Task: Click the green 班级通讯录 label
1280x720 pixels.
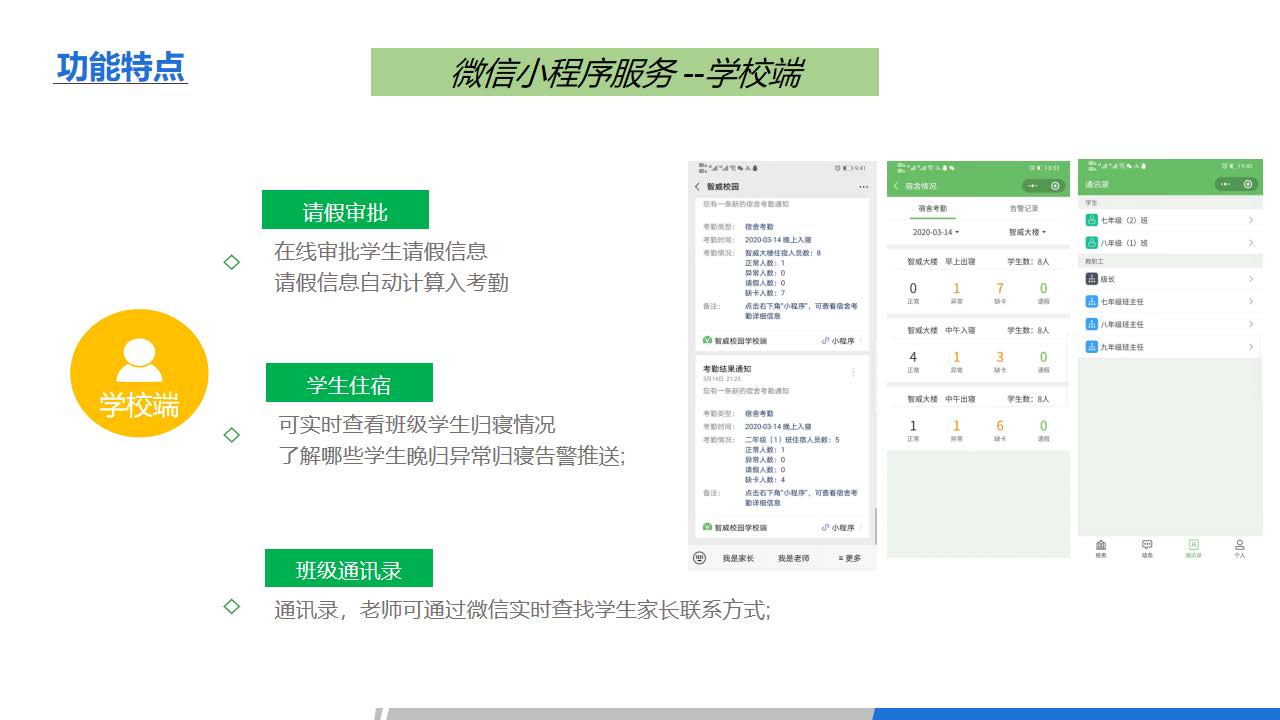Action: (349, 568)
